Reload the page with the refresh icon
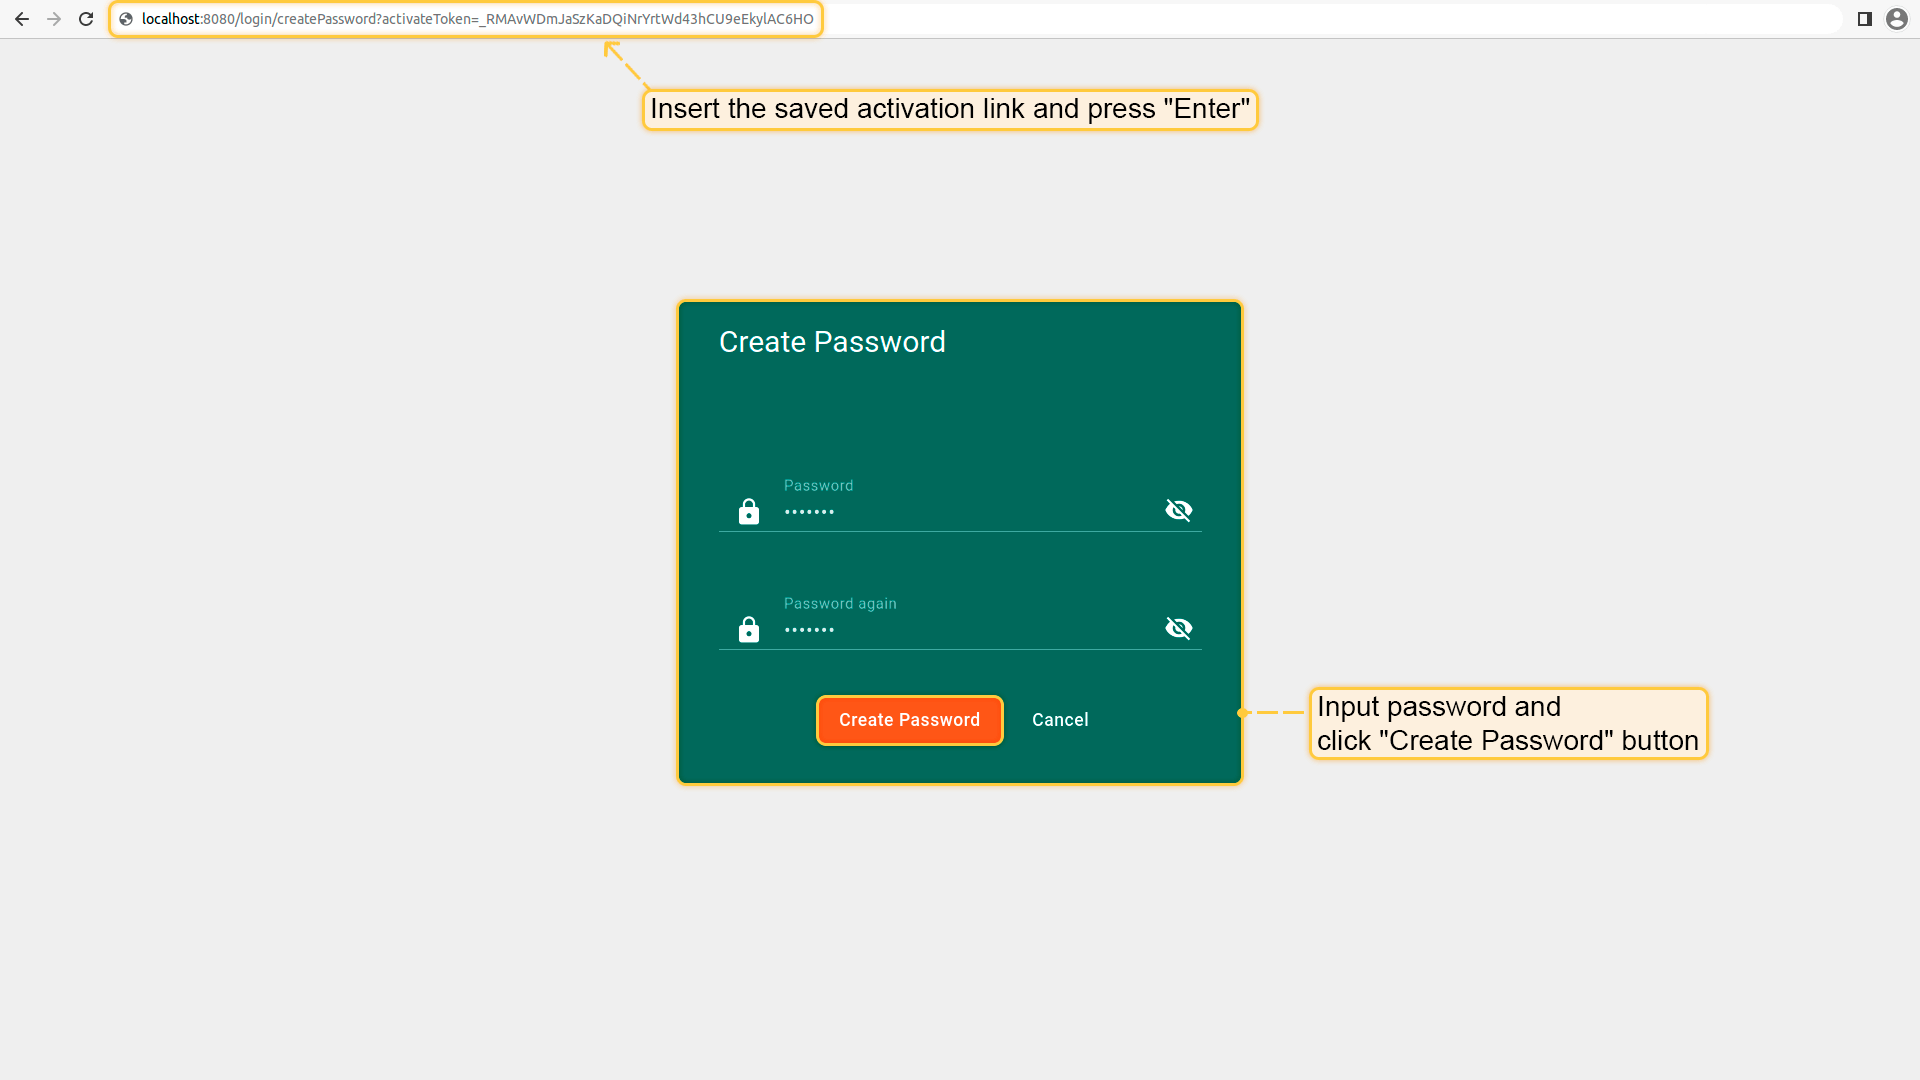Image resolution: width=1920 pixels, height=1080 pixels. 86,19
